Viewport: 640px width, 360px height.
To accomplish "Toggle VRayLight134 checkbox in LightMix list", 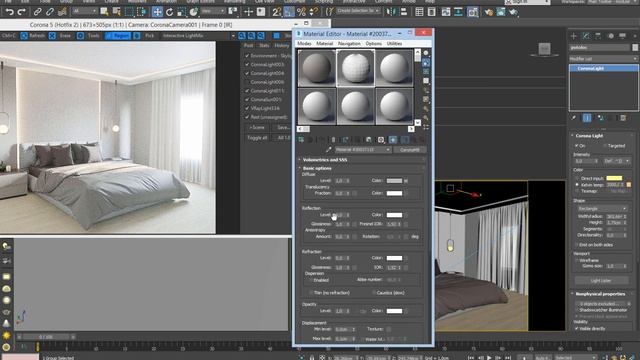I will pos(247,108).
